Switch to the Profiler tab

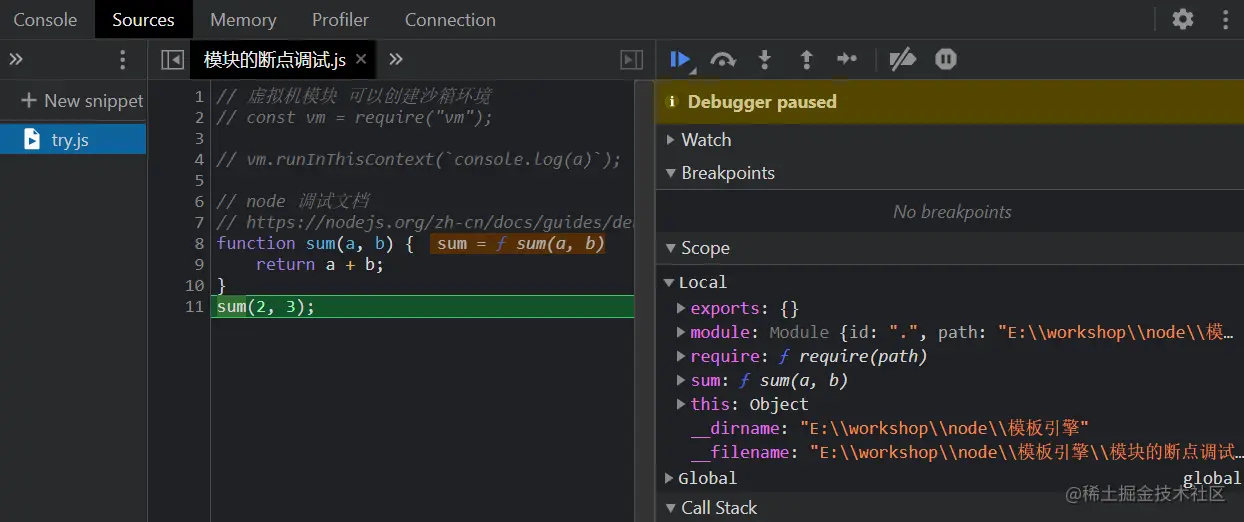pyautogui.click(x=340, y=19)
